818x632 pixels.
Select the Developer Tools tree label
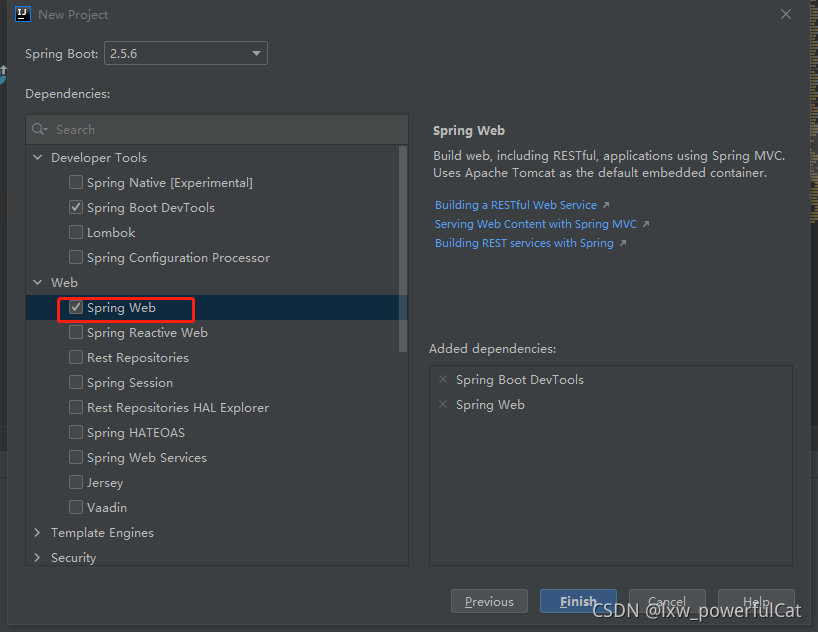(99, 158)
